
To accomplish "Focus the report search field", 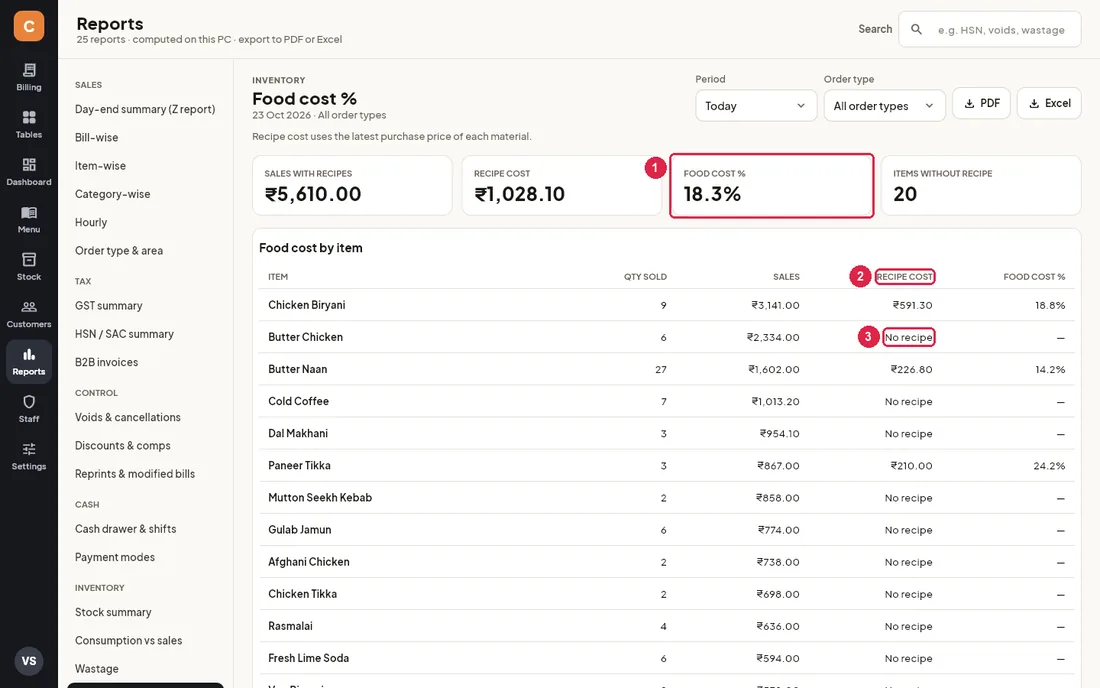I will pyautogui.click(x=990, y=29).
